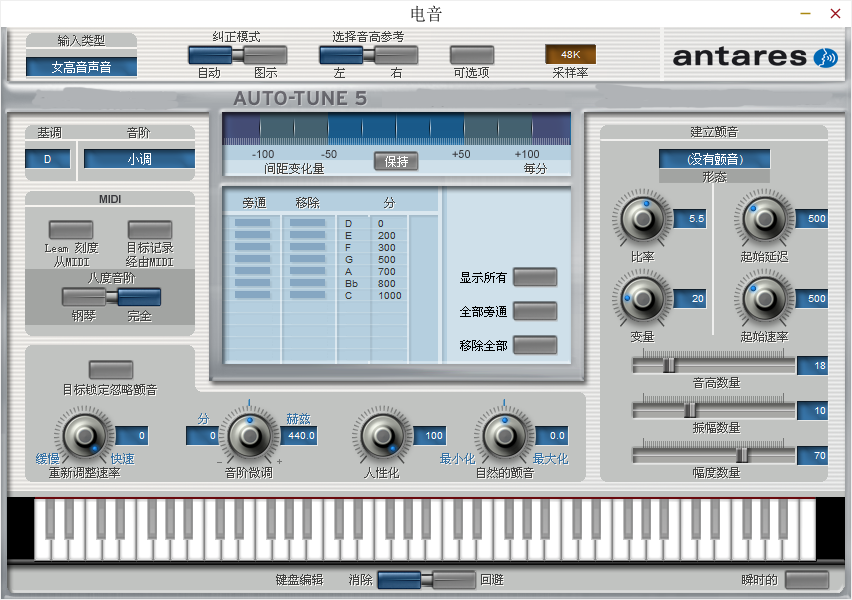This screenshot has height=600, width=852.
Task: Open the 输入类型 dropdown showing 女高音声音
Action: 81,67
